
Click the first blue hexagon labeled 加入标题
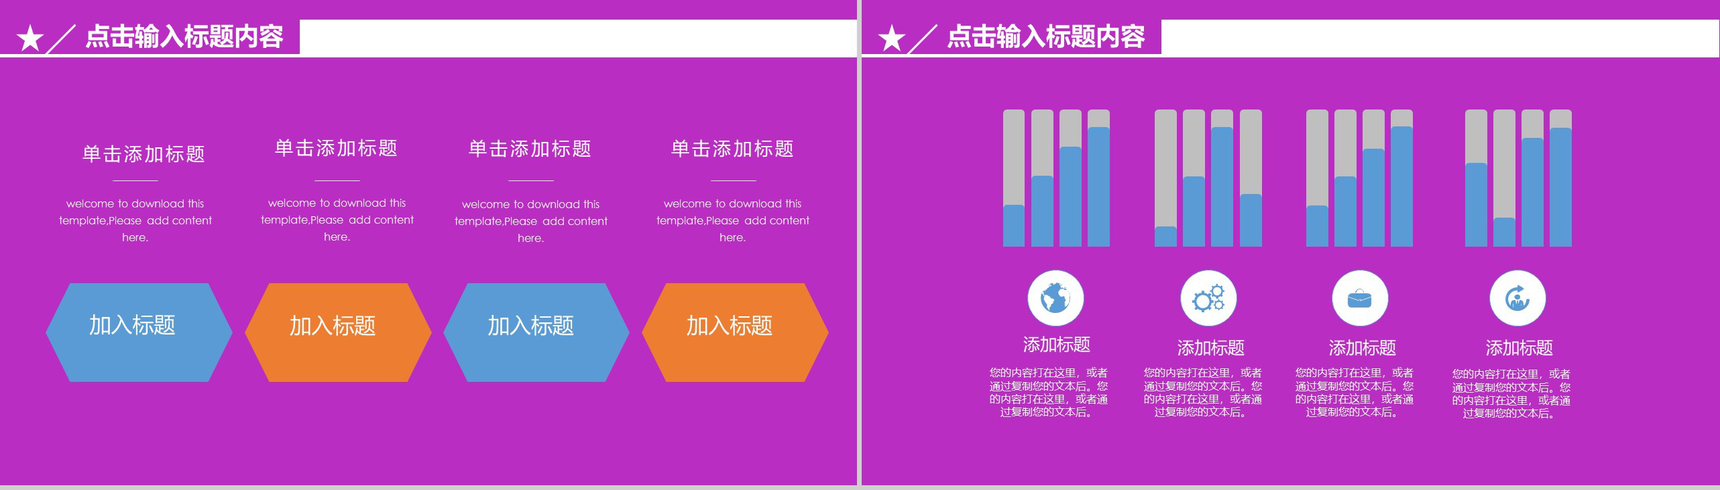pyautogui.click(x=139, y=332)
